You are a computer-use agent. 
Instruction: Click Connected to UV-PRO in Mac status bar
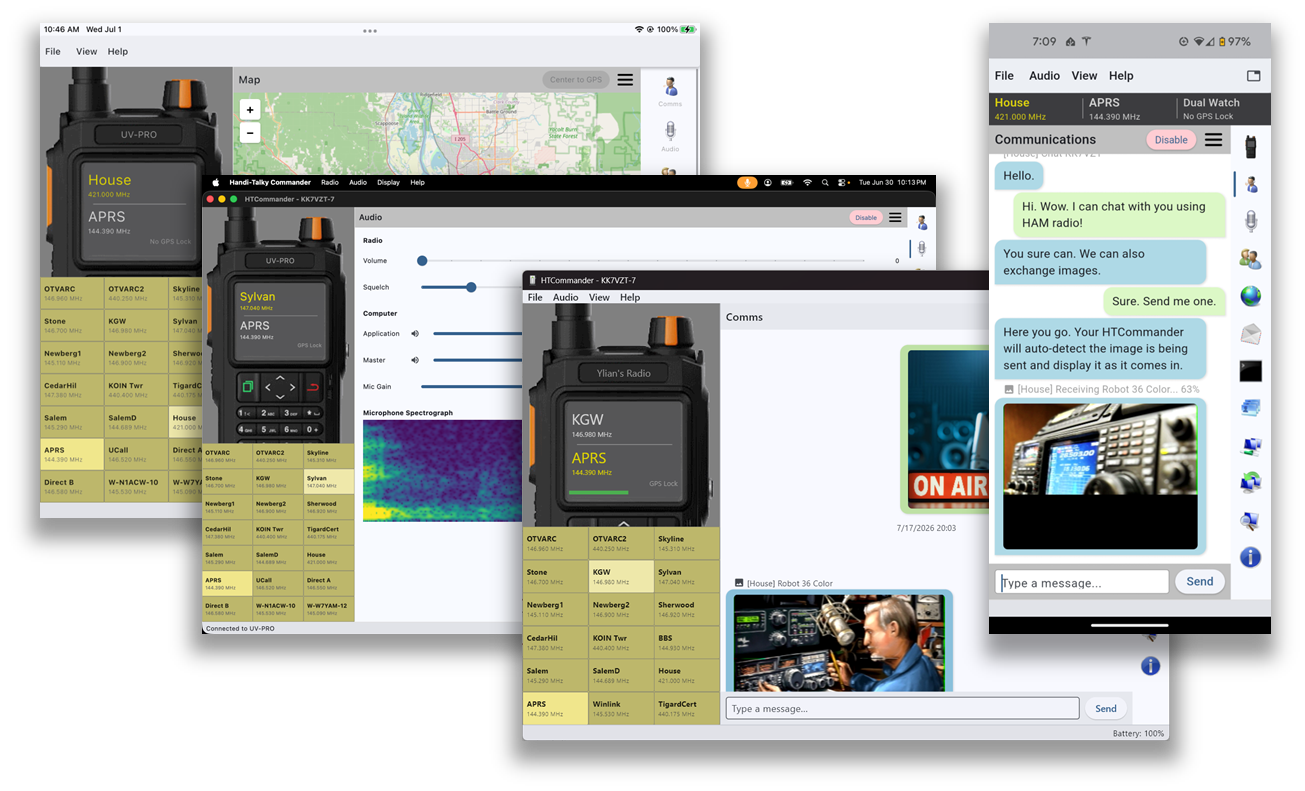click(240, 629)
